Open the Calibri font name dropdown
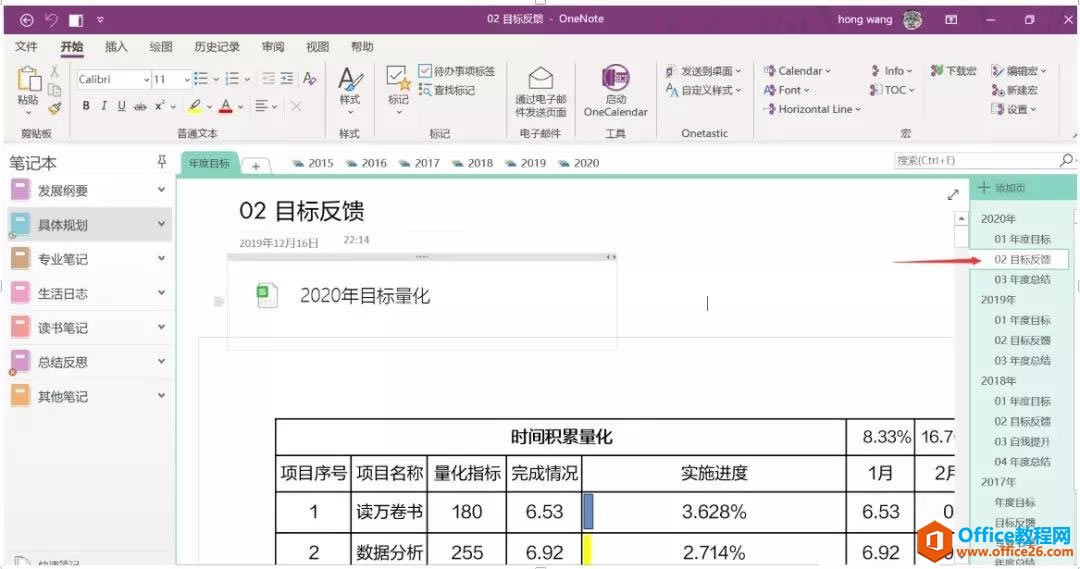The width and height of the screenshot is (1080, 569). point(146,80)
